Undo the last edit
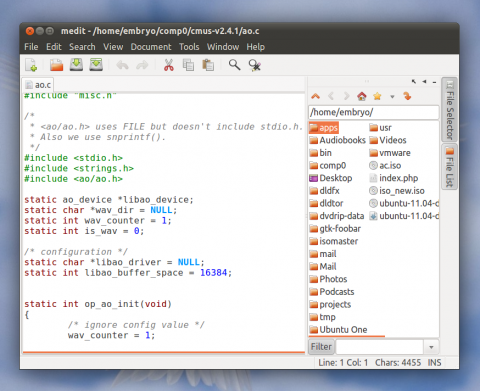Image resolution: width=480 pixels, height=391 pixels. tap(122, 65)
